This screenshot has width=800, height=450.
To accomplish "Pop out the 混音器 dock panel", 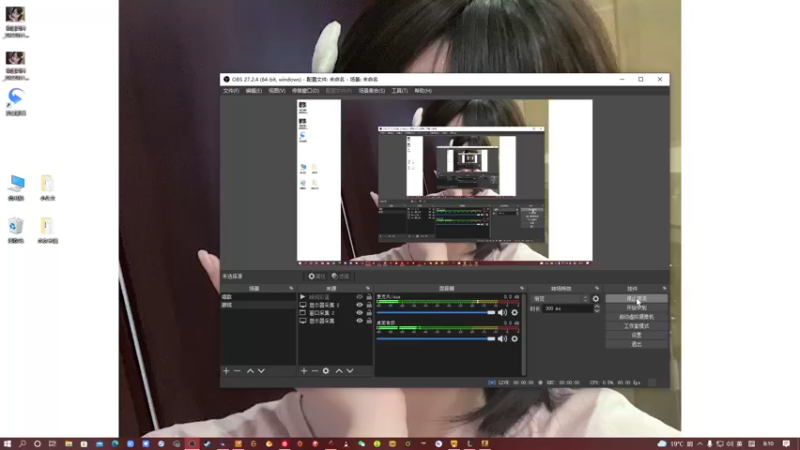I will point(521,288).
